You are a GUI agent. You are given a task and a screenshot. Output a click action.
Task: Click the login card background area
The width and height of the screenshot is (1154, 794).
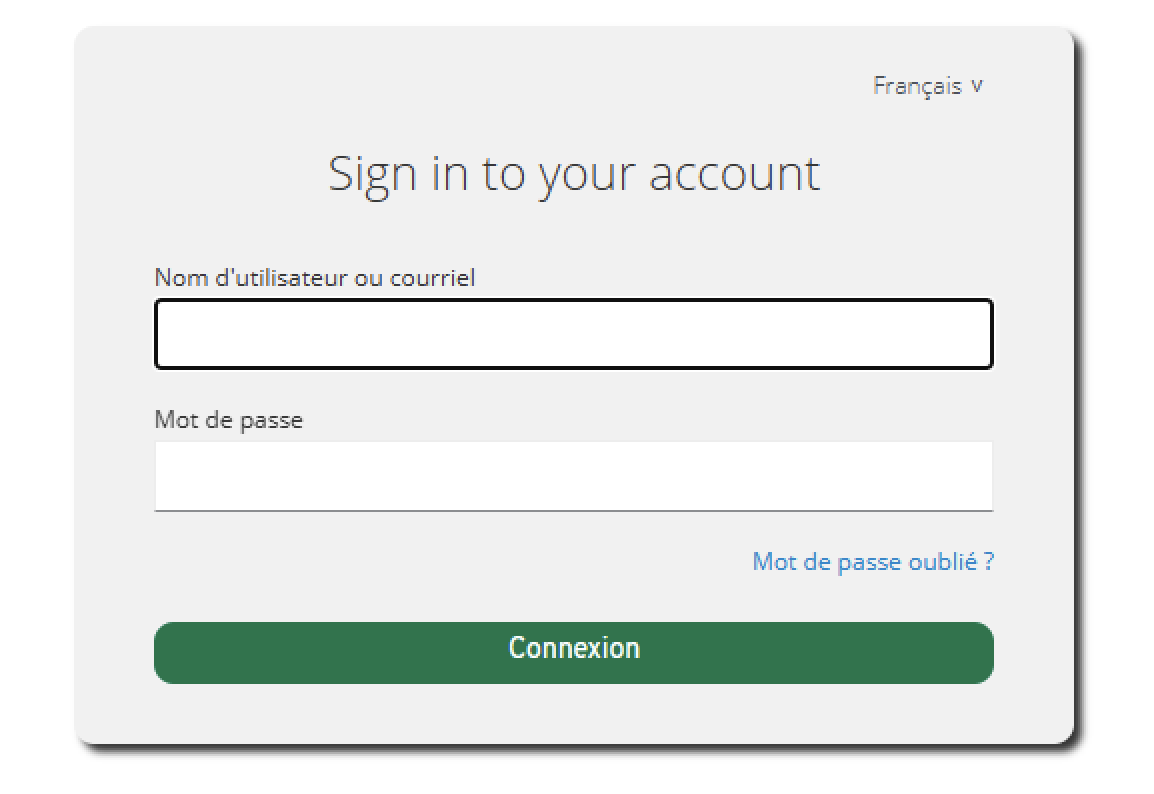[573, 715]
